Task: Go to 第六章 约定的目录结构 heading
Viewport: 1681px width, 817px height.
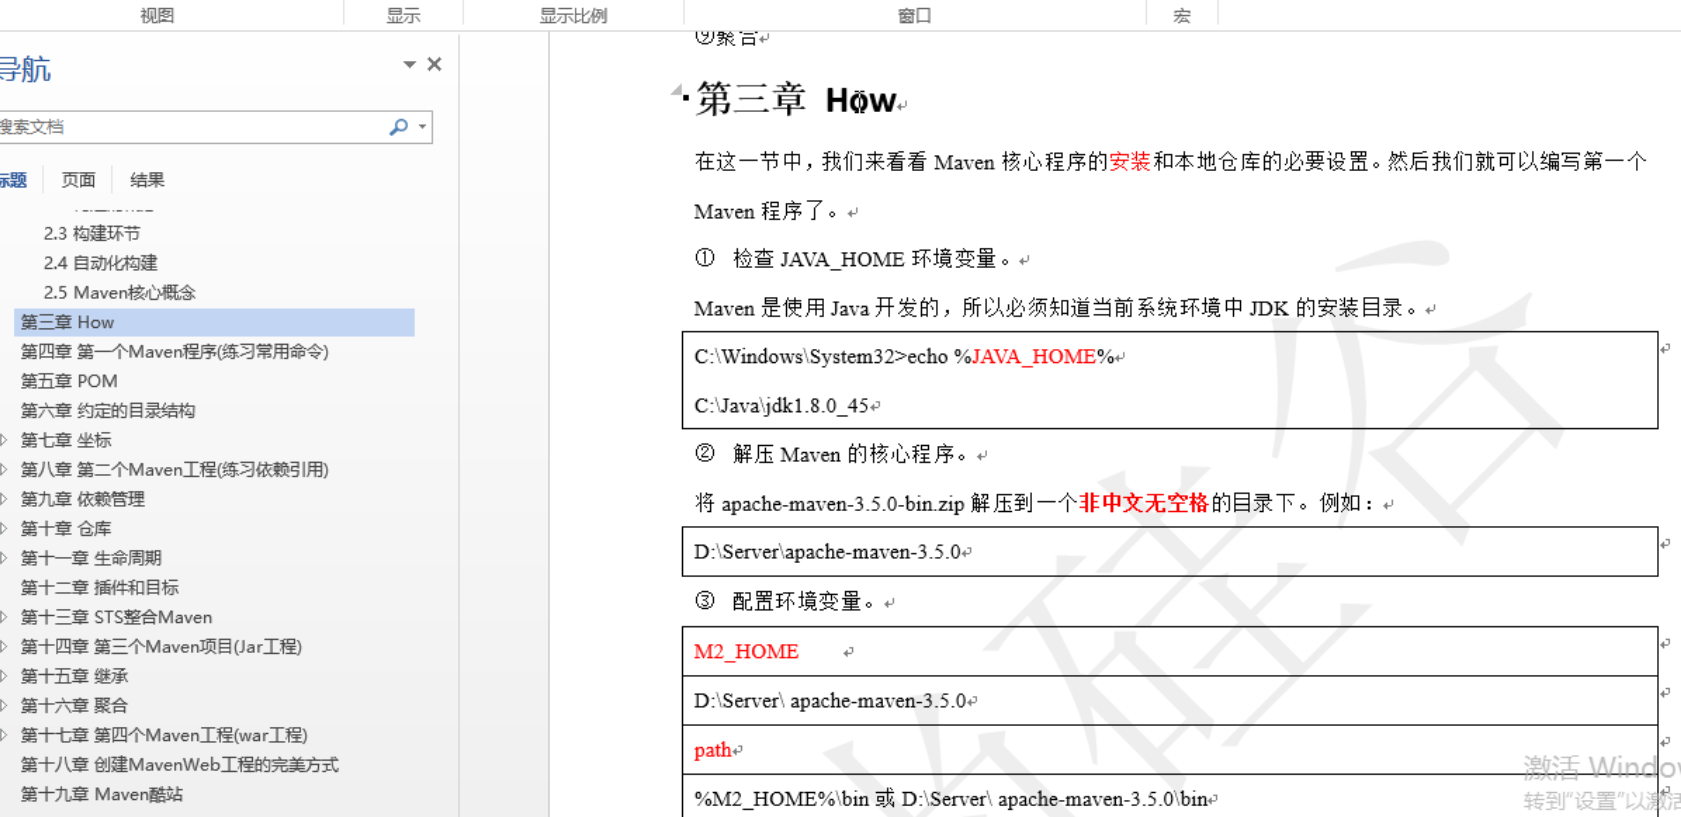Action: click(x=108, y=410)
